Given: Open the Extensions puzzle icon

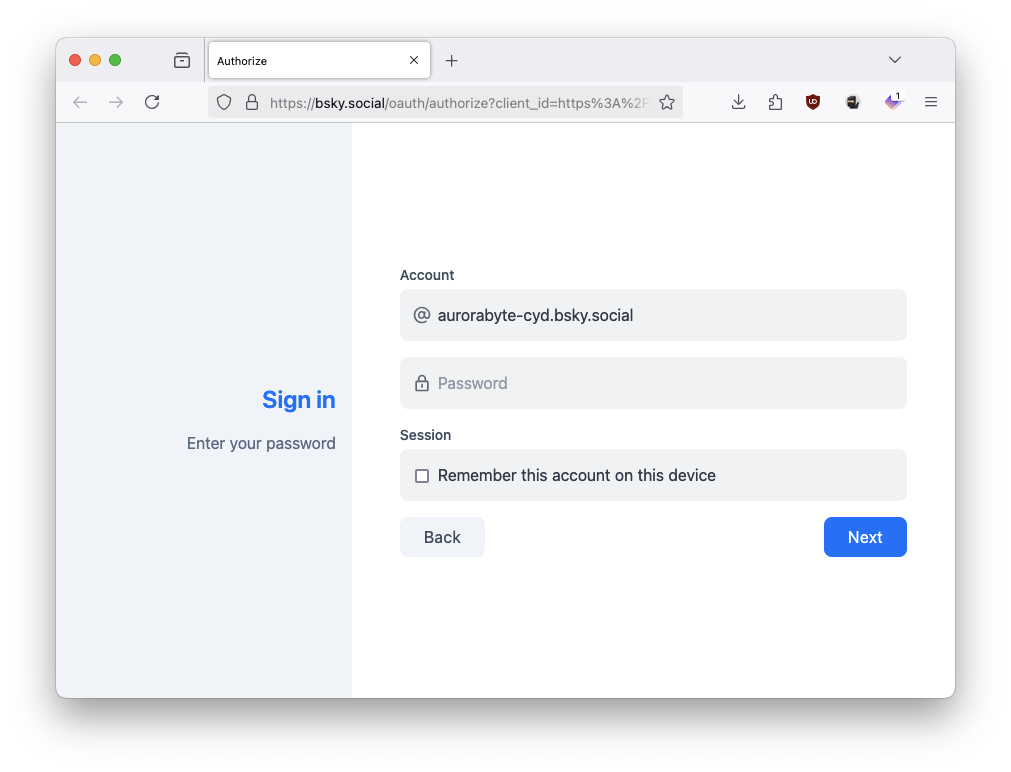Looking at the screenshot, I should tap(775, 102).
